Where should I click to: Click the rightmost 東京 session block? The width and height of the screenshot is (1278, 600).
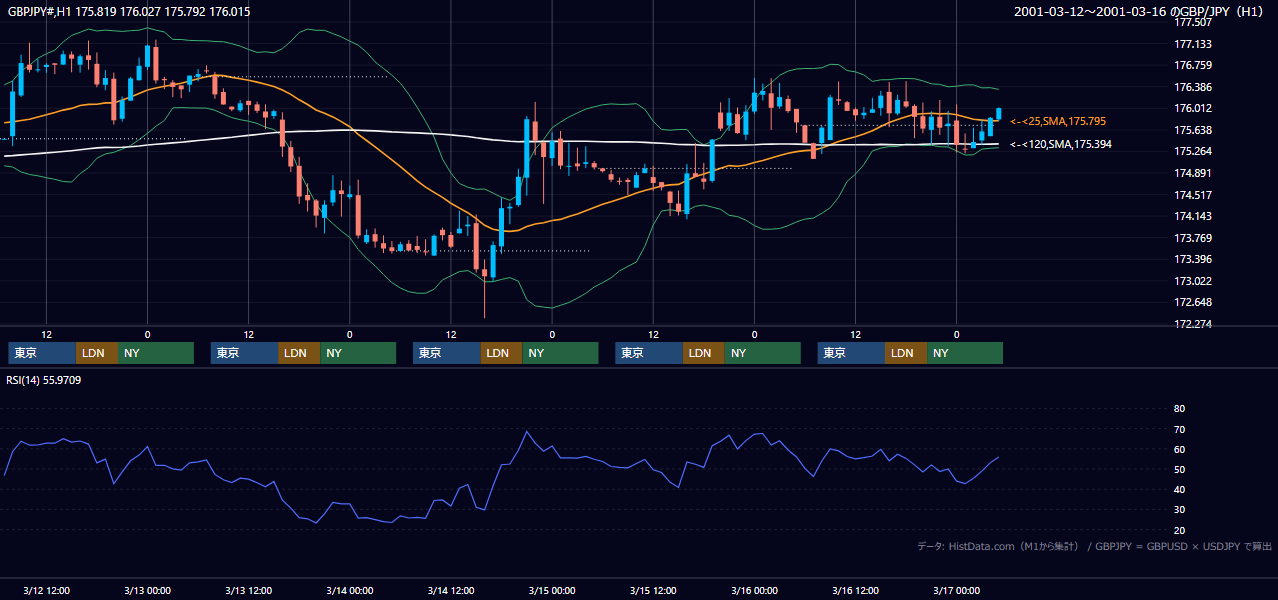pos(852,353)
